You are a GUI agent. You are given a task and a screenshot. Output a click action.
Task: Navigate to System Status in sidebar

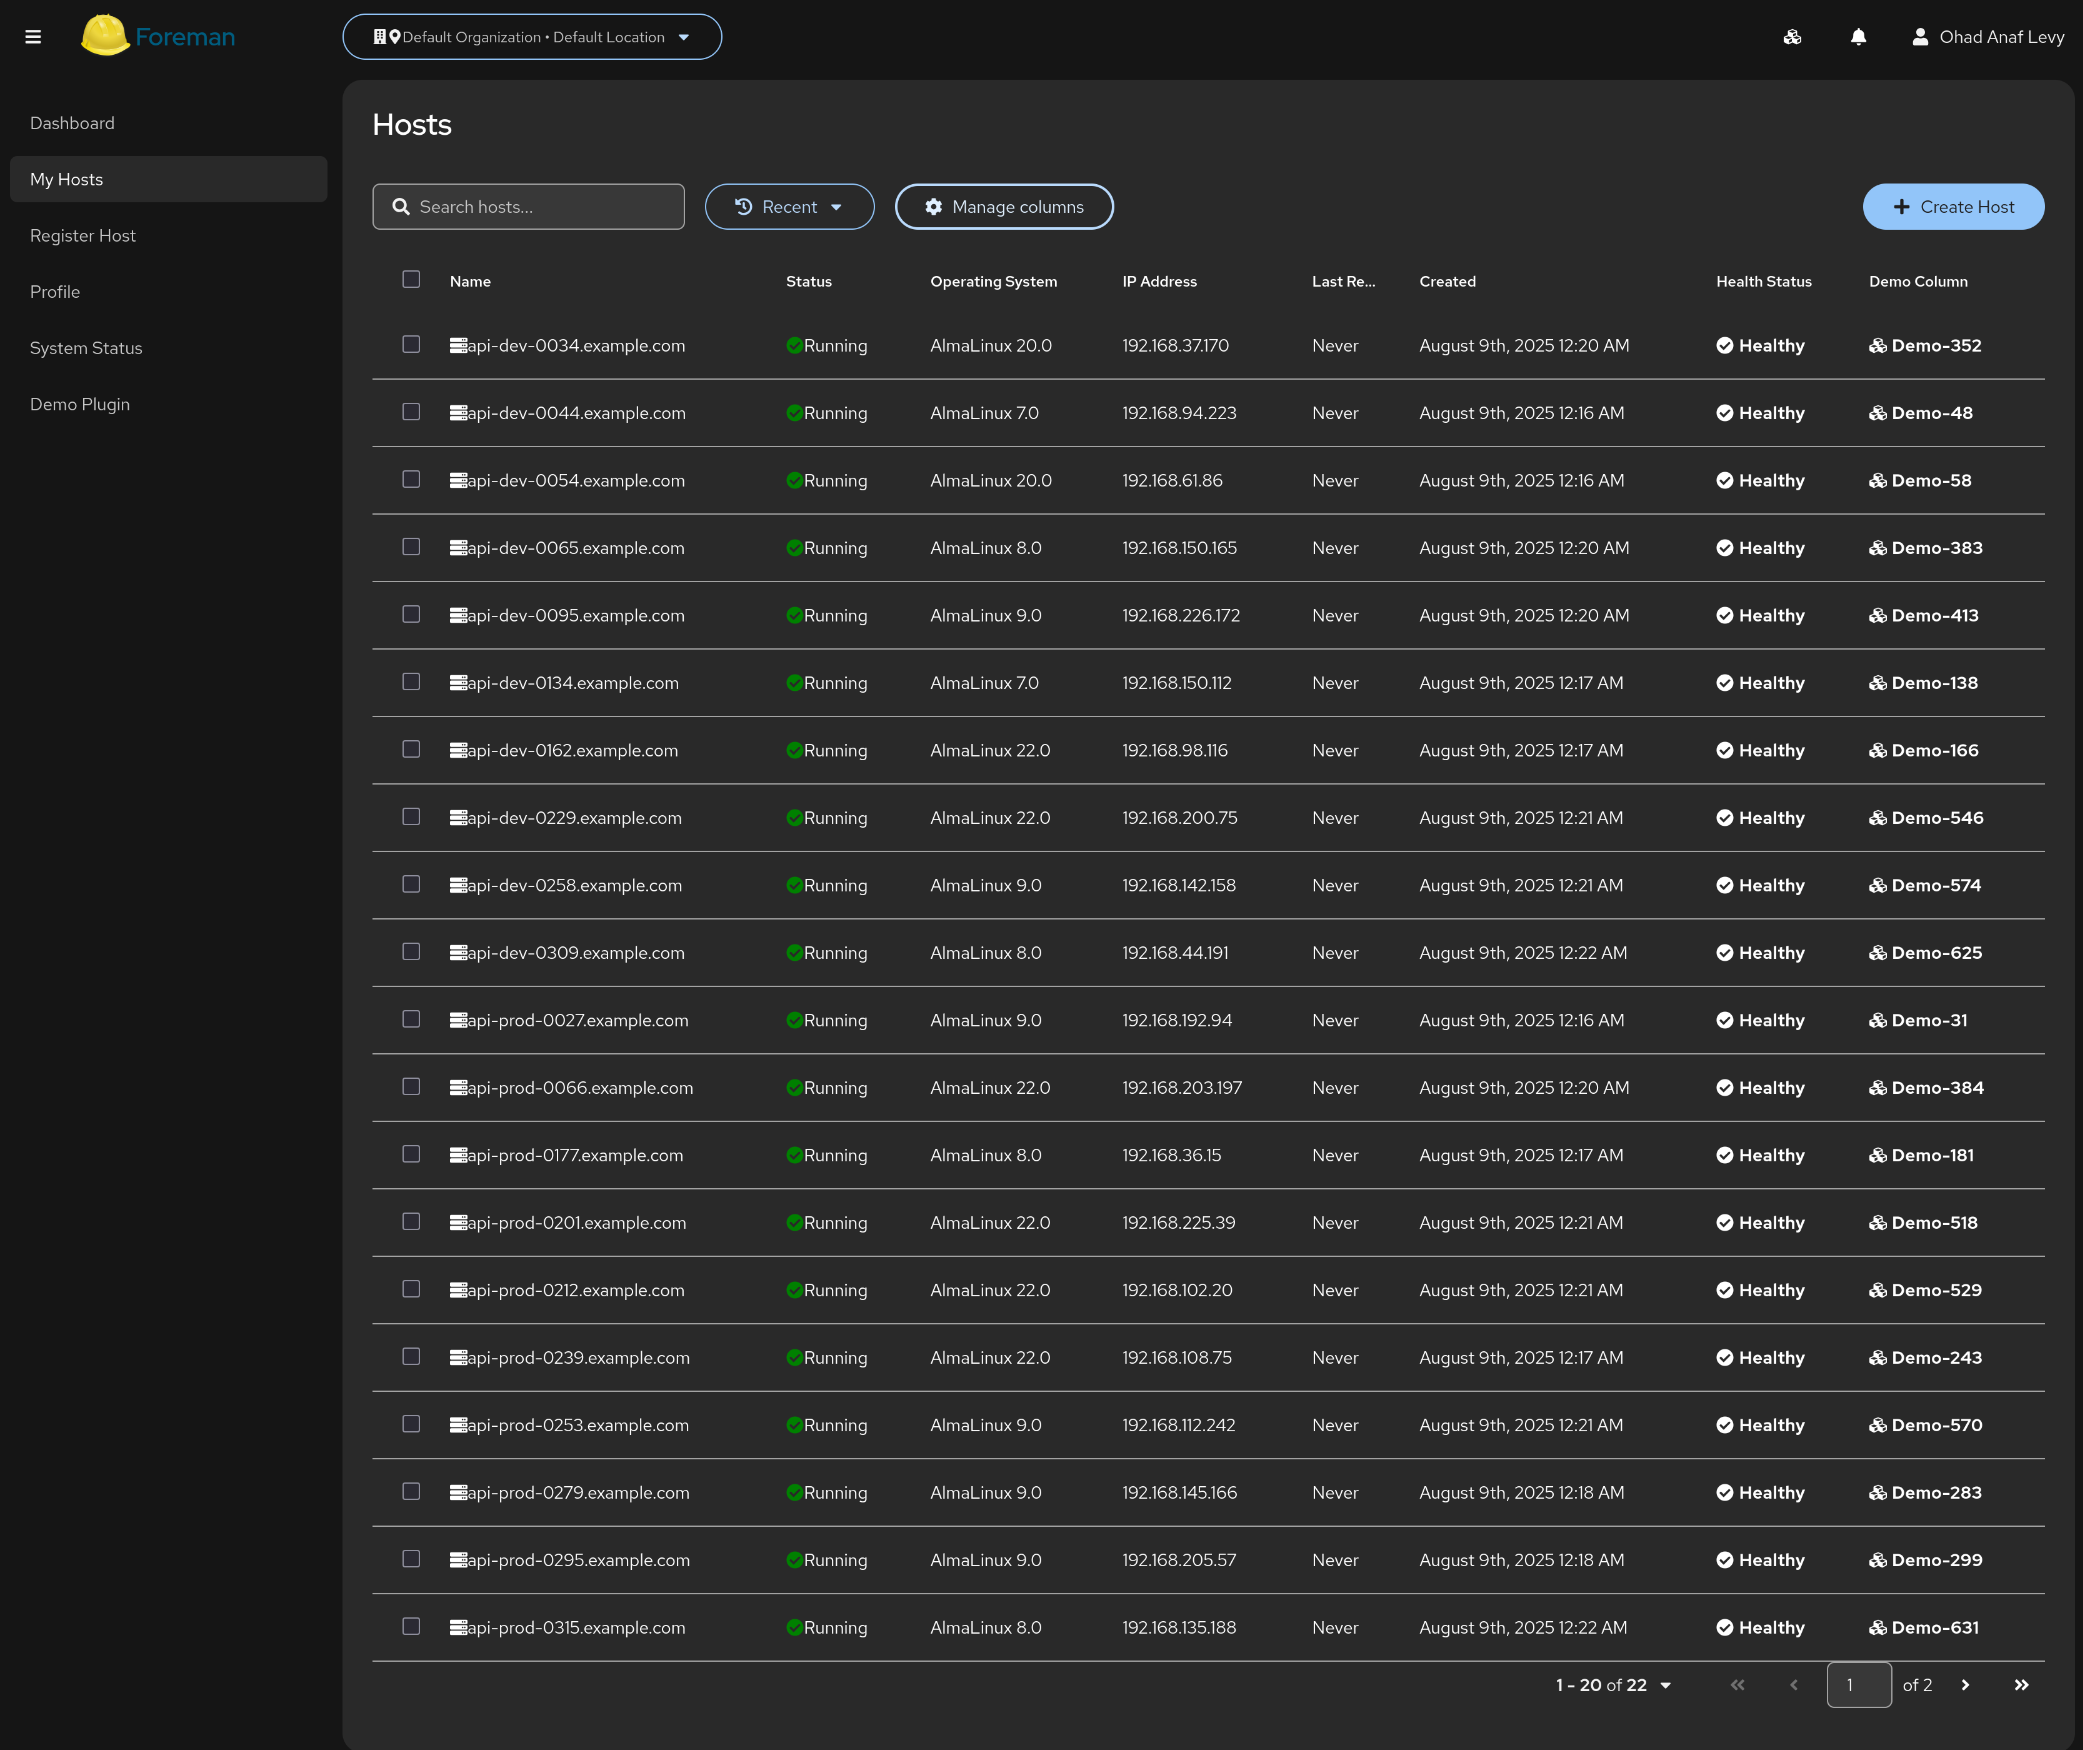(x=86, y=348)
